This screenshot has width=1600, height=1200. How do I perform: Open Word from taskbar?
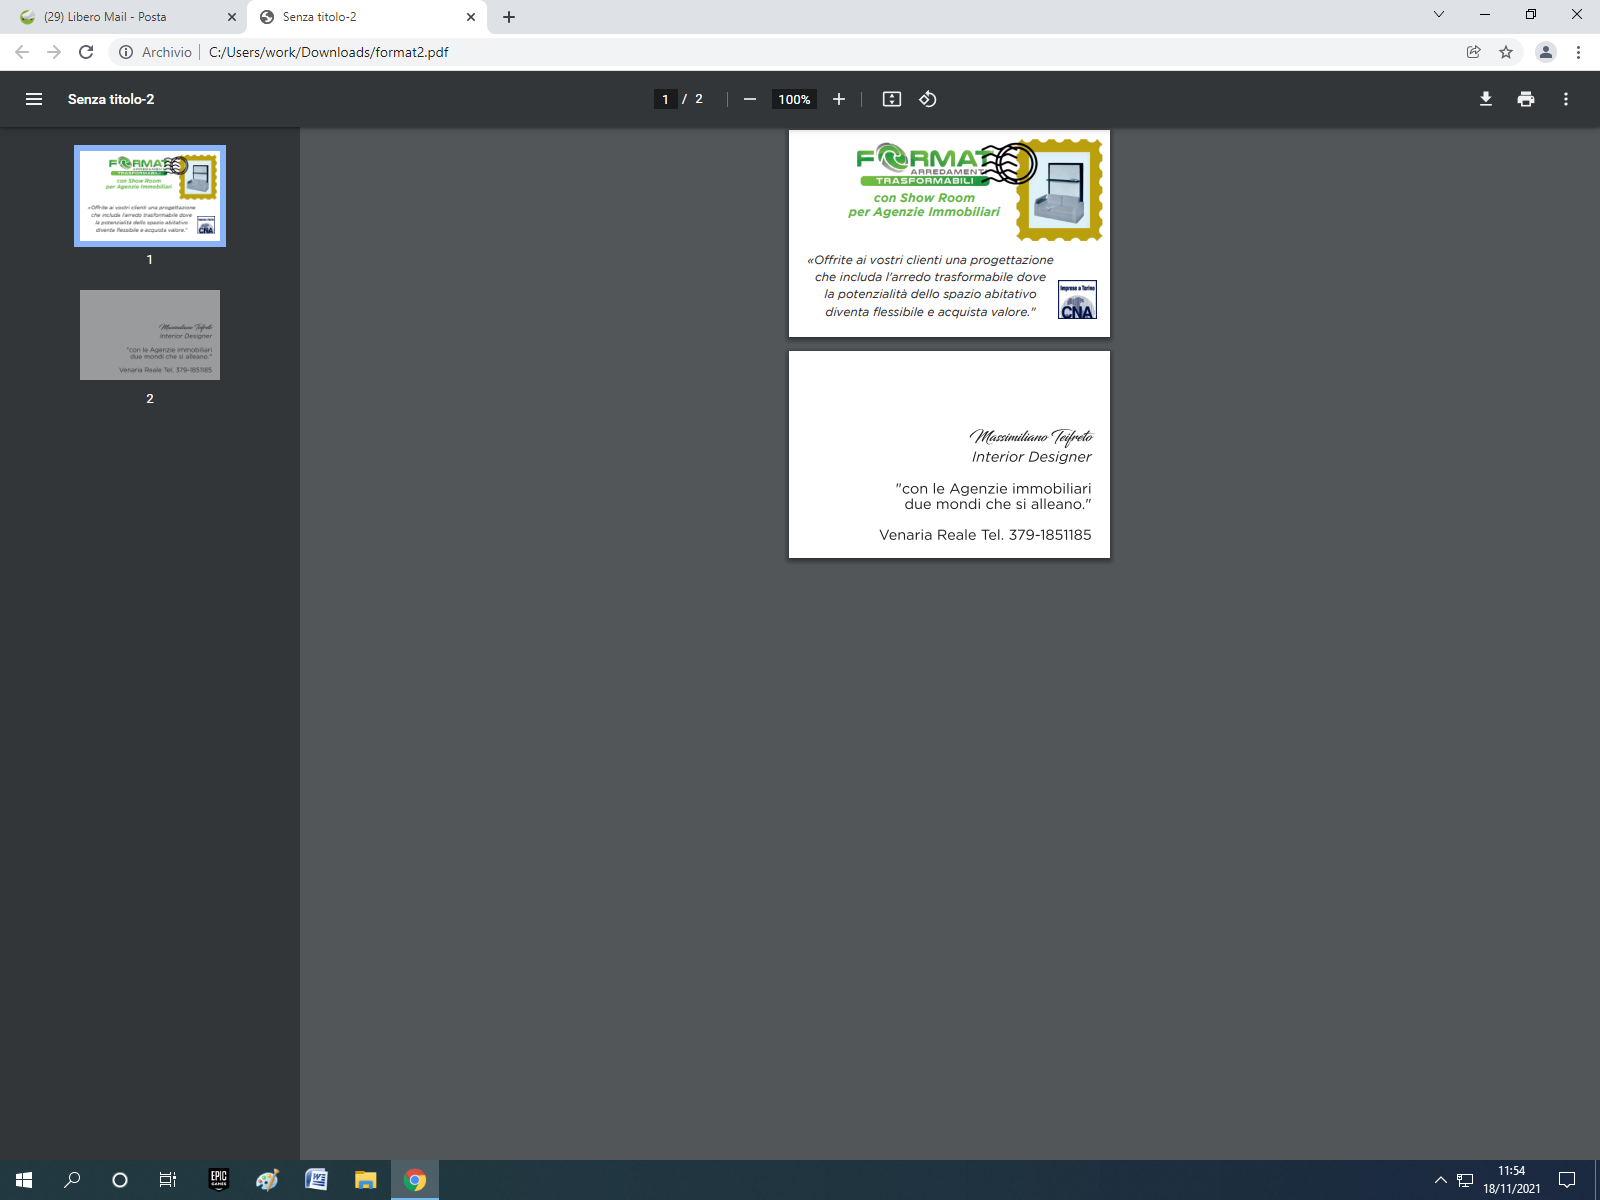tap(316, 1180)
